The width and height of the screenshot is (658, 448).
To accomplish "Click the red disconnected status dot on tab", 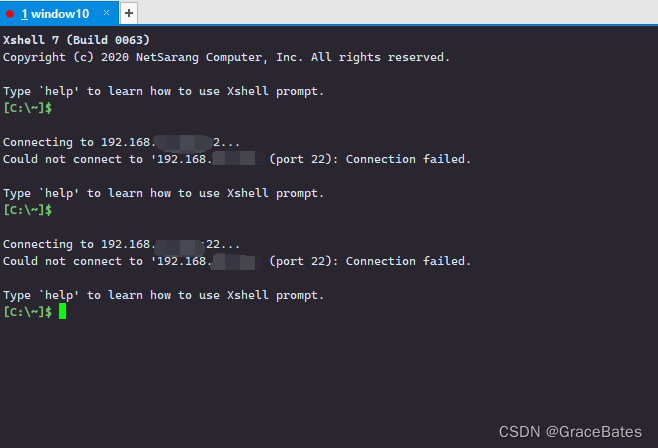I will [10, 14].
